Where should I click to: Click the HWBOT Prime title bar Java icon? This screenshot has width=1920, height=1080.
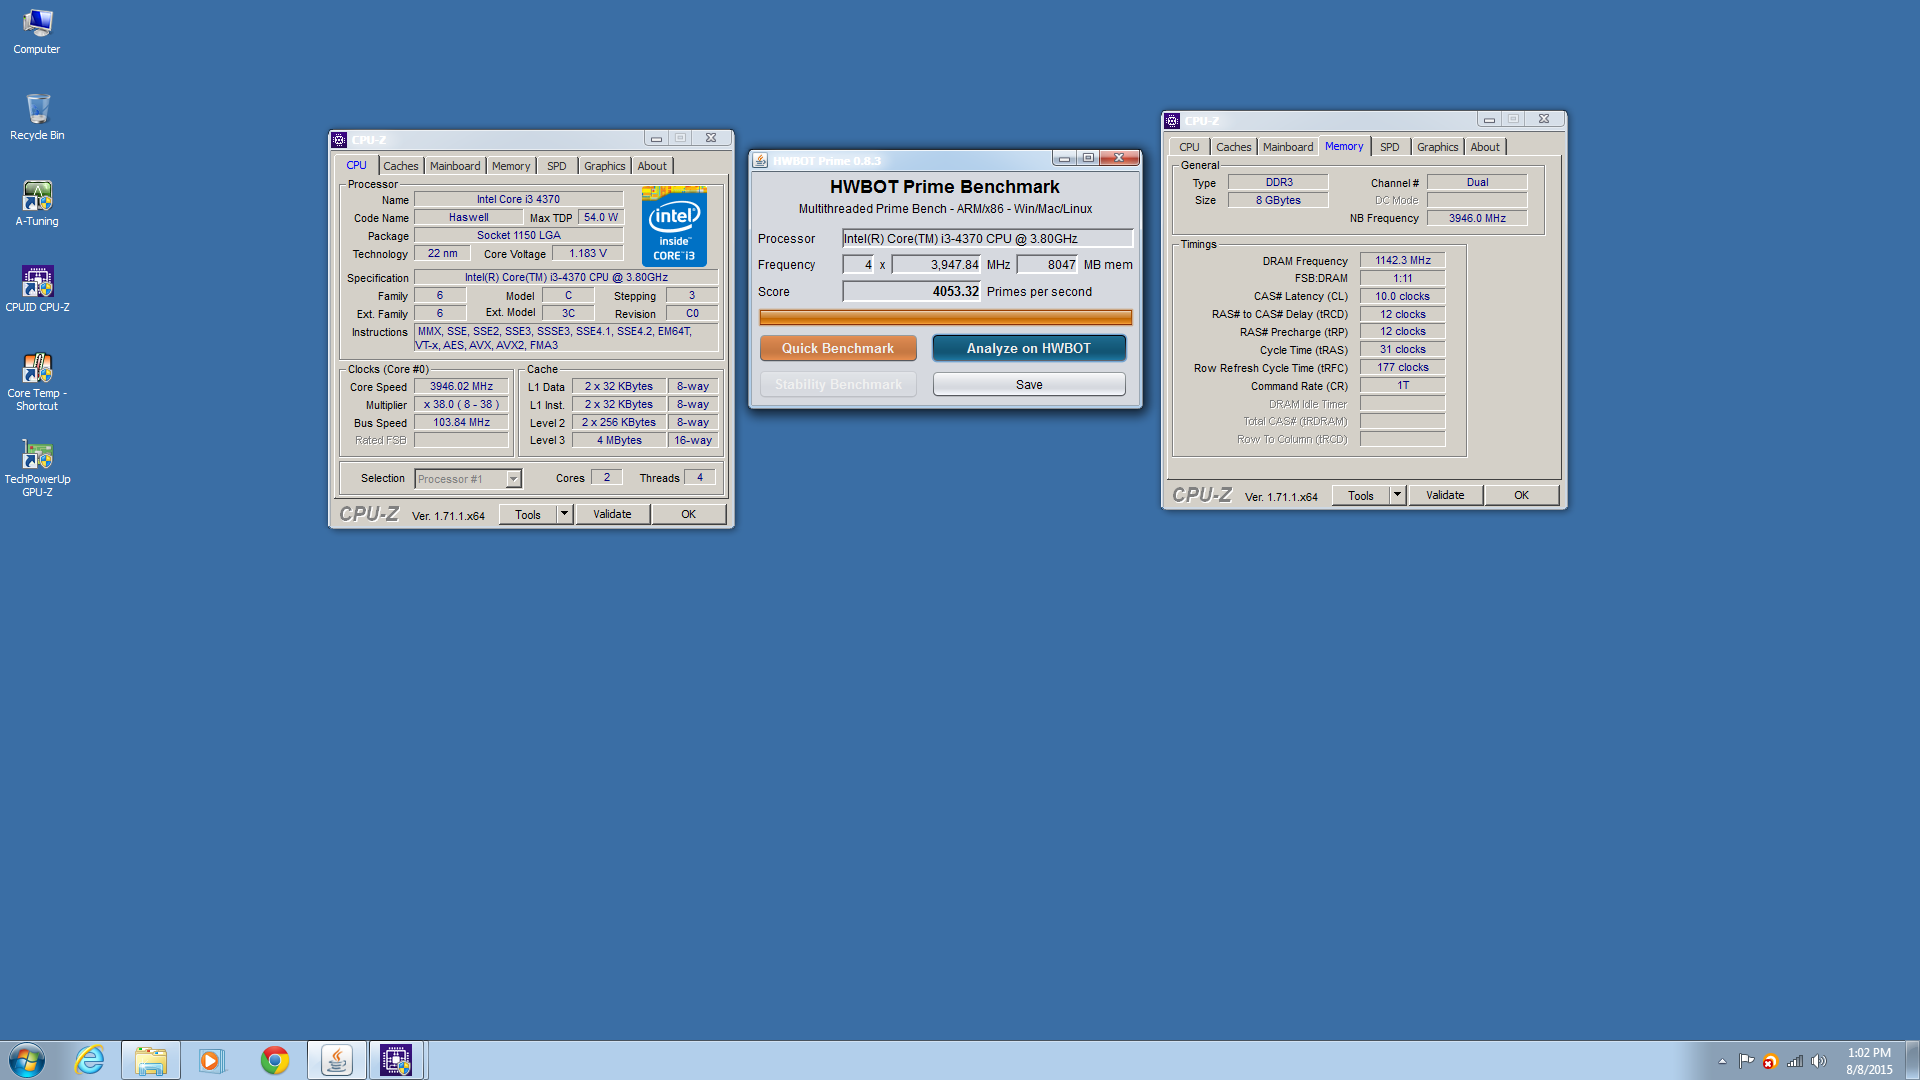760,160
